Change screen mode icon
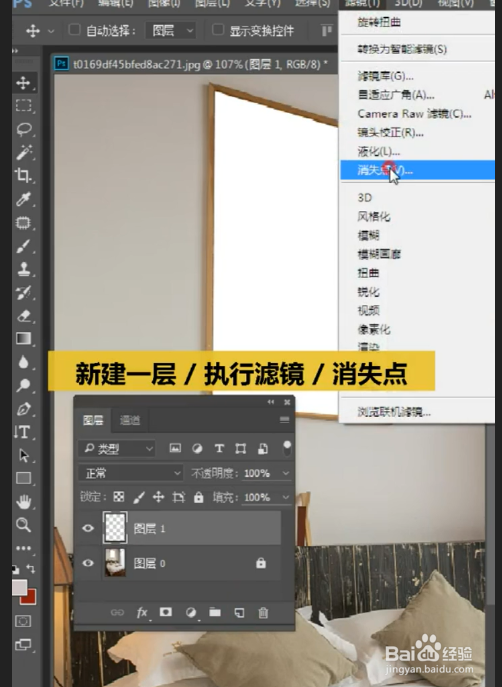 coord(23,645)
